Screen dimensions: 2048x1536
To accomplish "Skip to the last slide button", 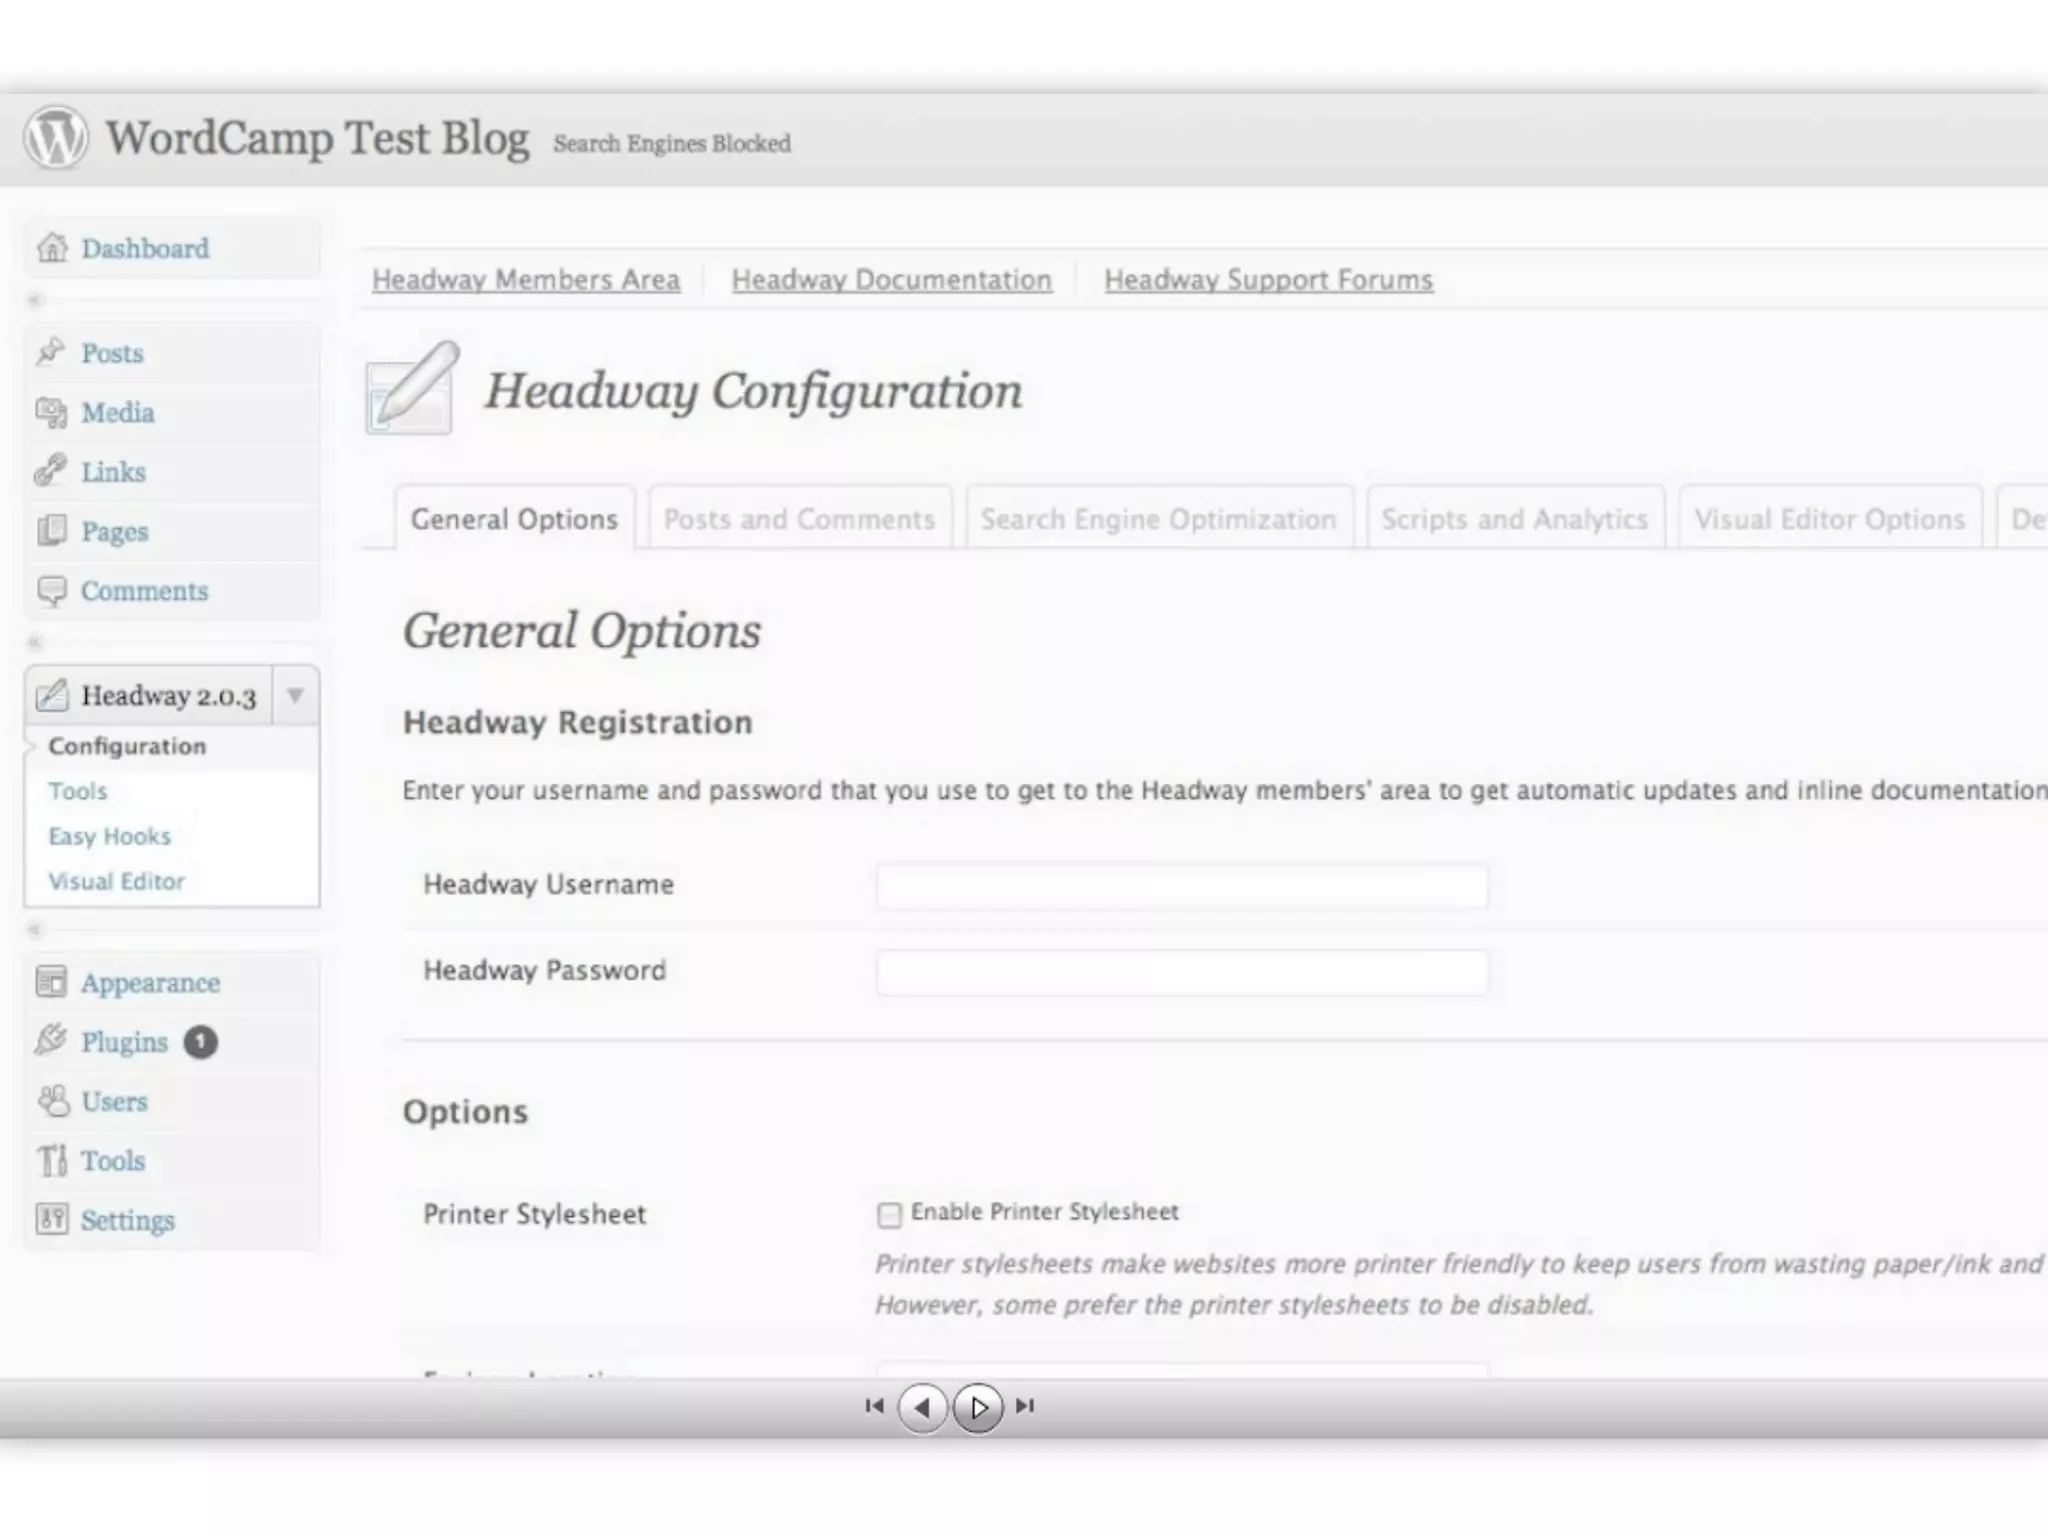I will [x=1025, y=1406].
